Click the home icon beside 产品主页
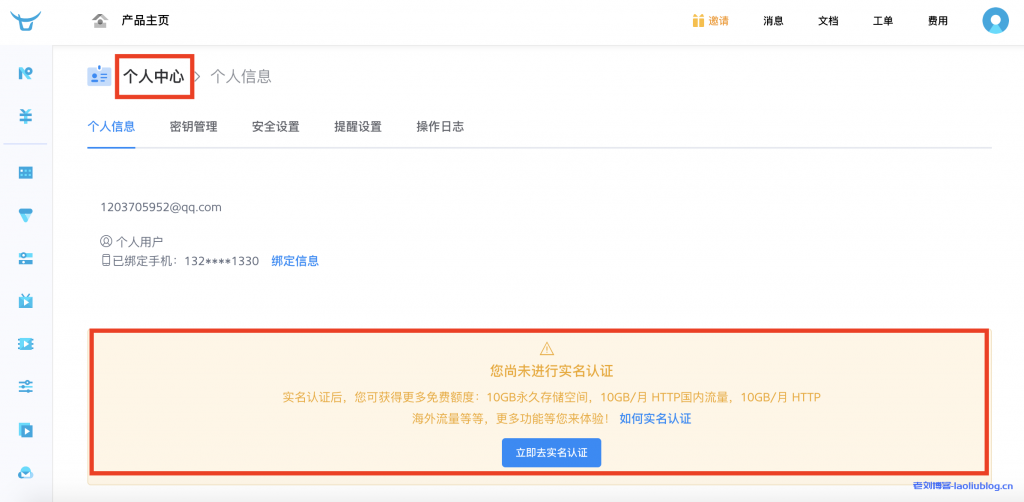This screenshot has height=502, width=1024. click(x=99, y=21)
